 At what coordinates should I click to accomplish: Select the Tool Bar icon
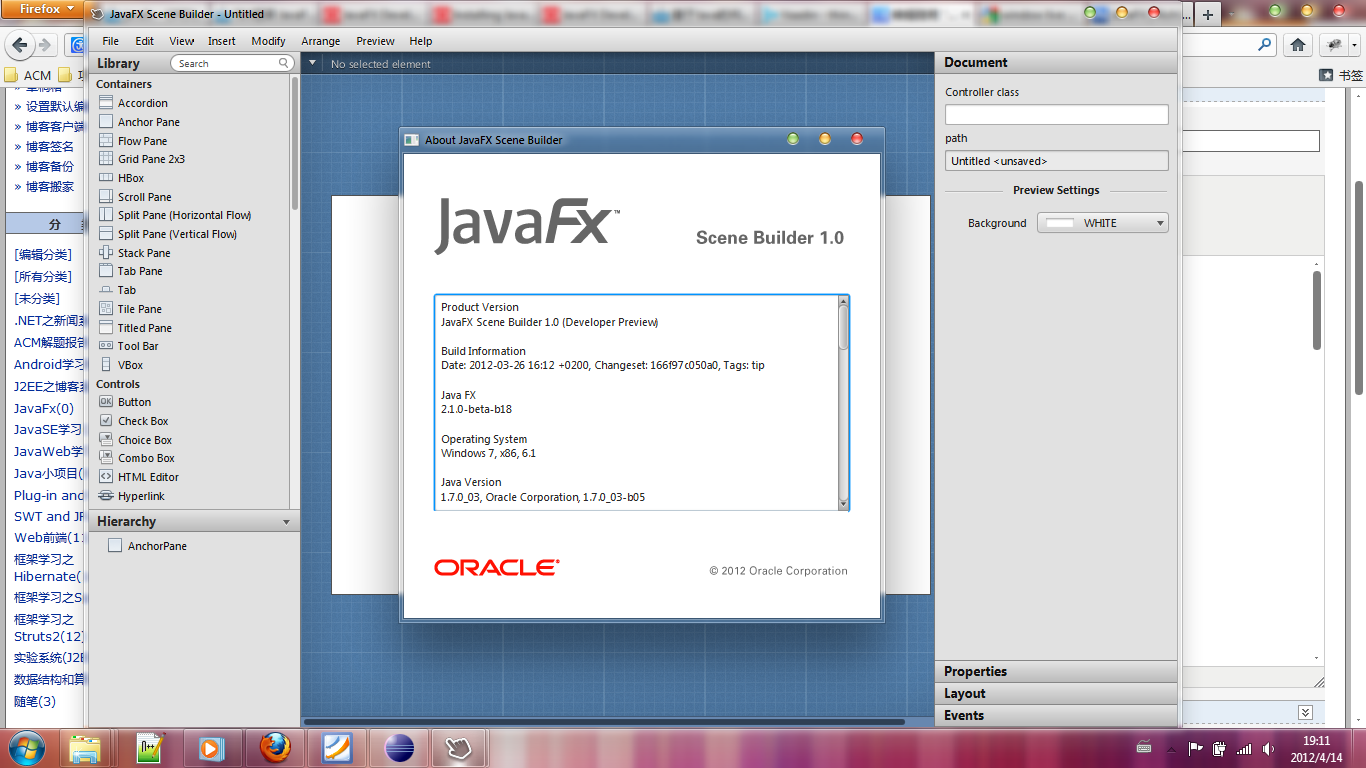tap(106, 346)
